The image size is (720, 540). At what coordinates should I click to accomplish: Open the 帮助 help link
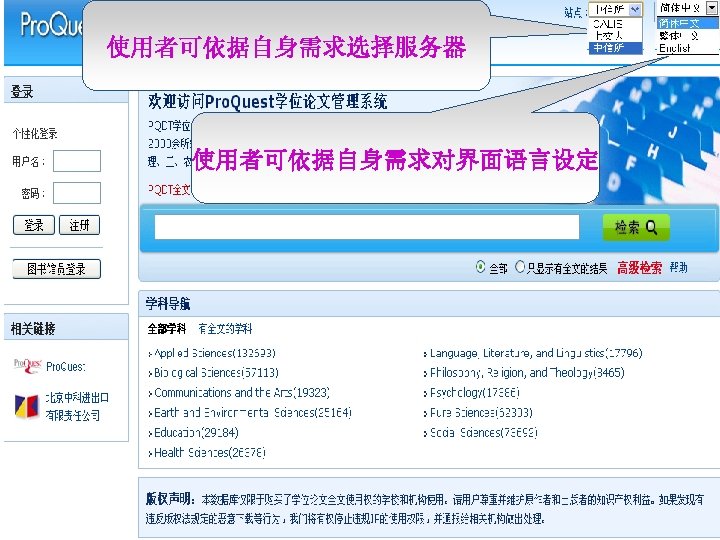pos(678,267)
